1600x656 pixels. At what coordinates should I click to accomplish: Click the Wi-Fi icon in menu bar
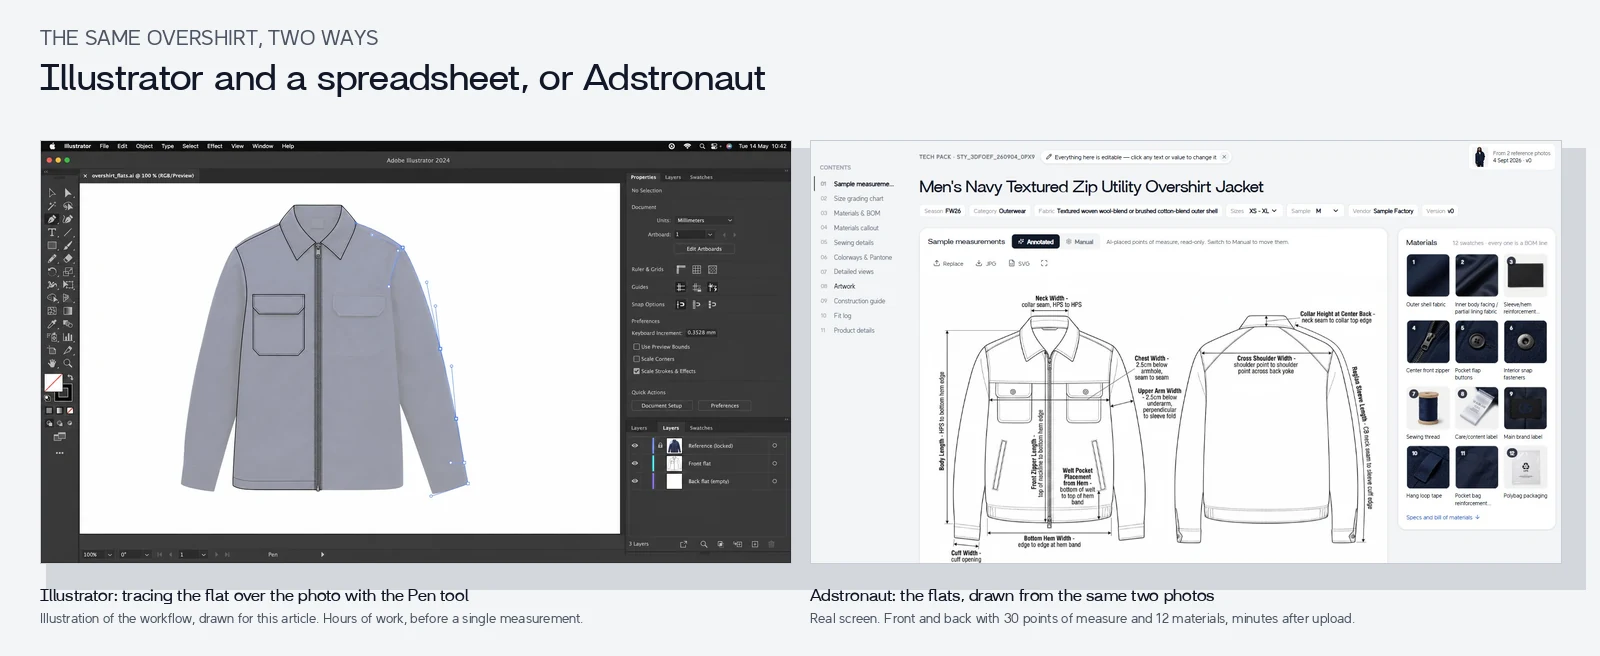click(x=687, y=146)
